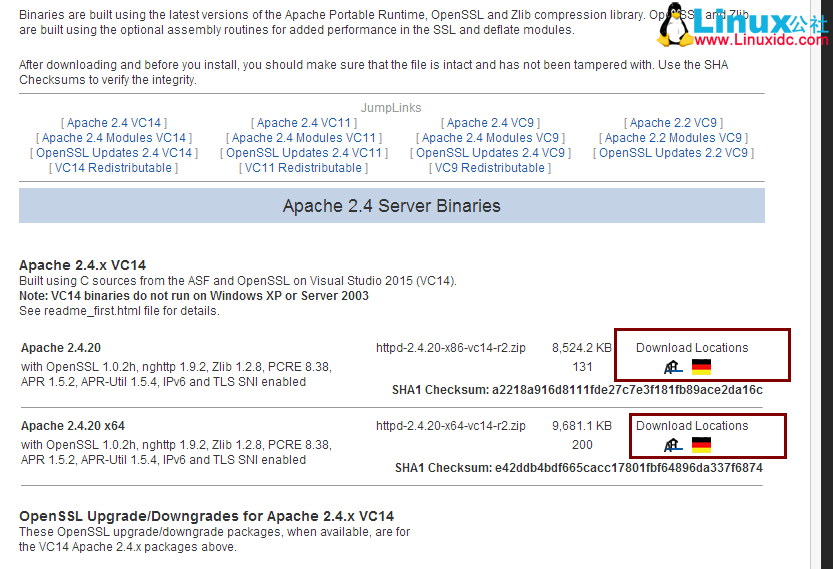Jump to Apache 2.4 VC14 section

tap(114, 123)
